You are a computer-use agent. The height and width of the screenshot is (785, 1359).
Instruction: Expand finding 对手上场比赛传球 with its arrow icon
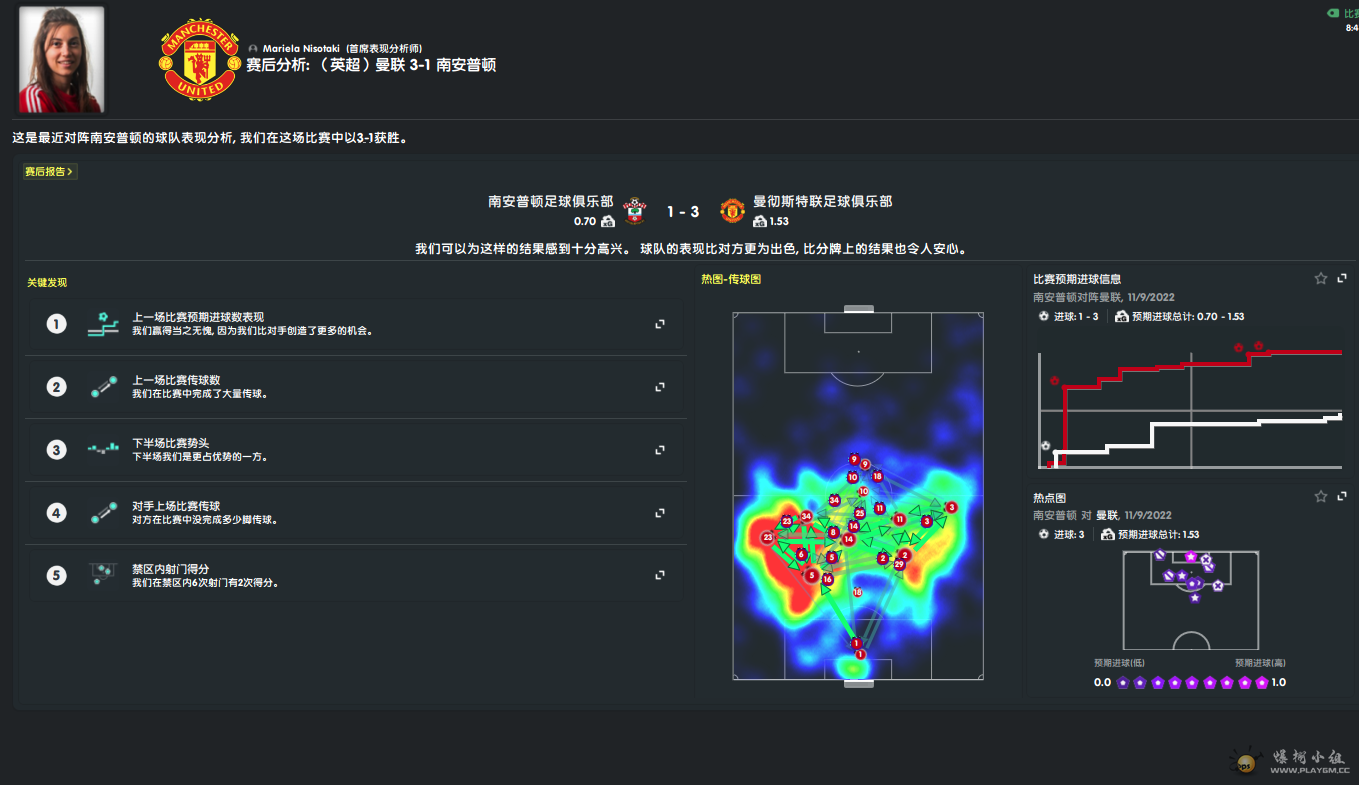660,513
